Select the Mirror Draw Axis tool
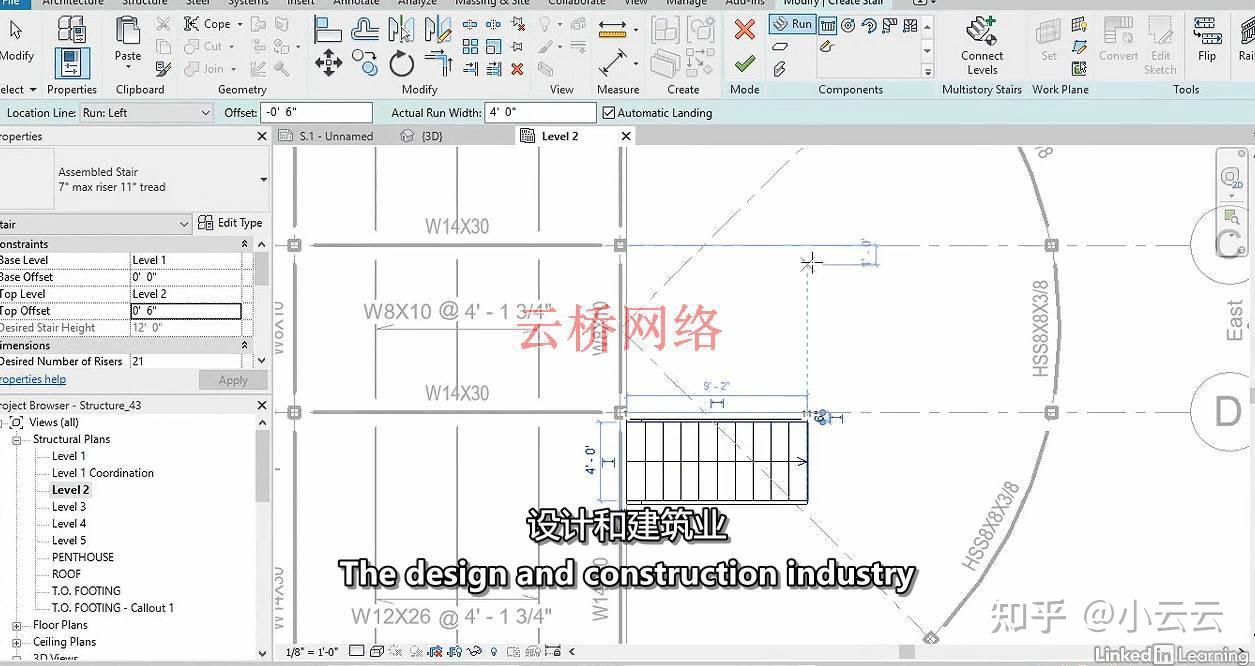The image size is (1255, 666). (438, 30)
